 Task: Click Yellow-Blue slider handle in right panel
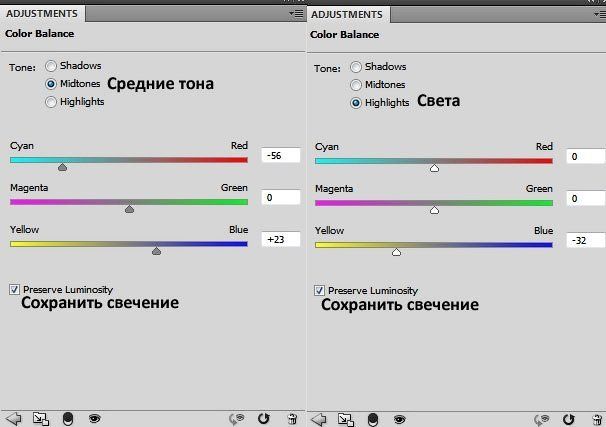point(396,252)
